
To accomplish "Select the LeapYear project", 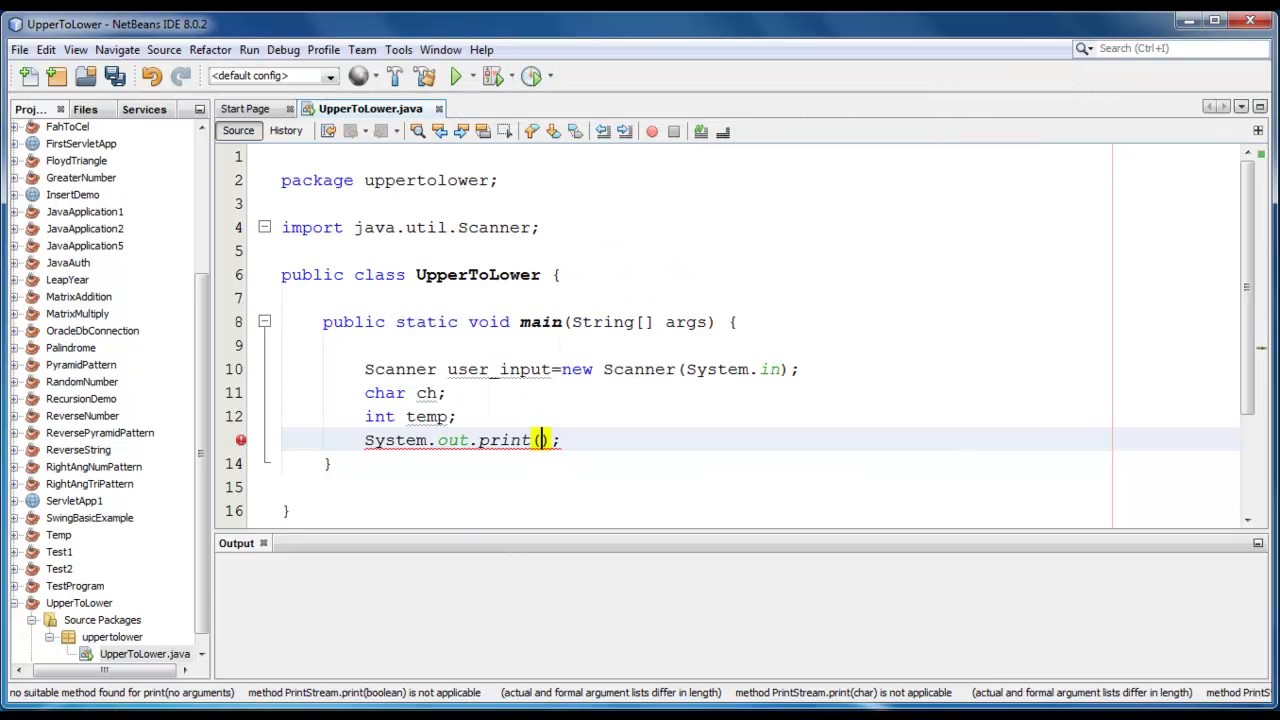I will pyautogui.click(x=67, y=280).
